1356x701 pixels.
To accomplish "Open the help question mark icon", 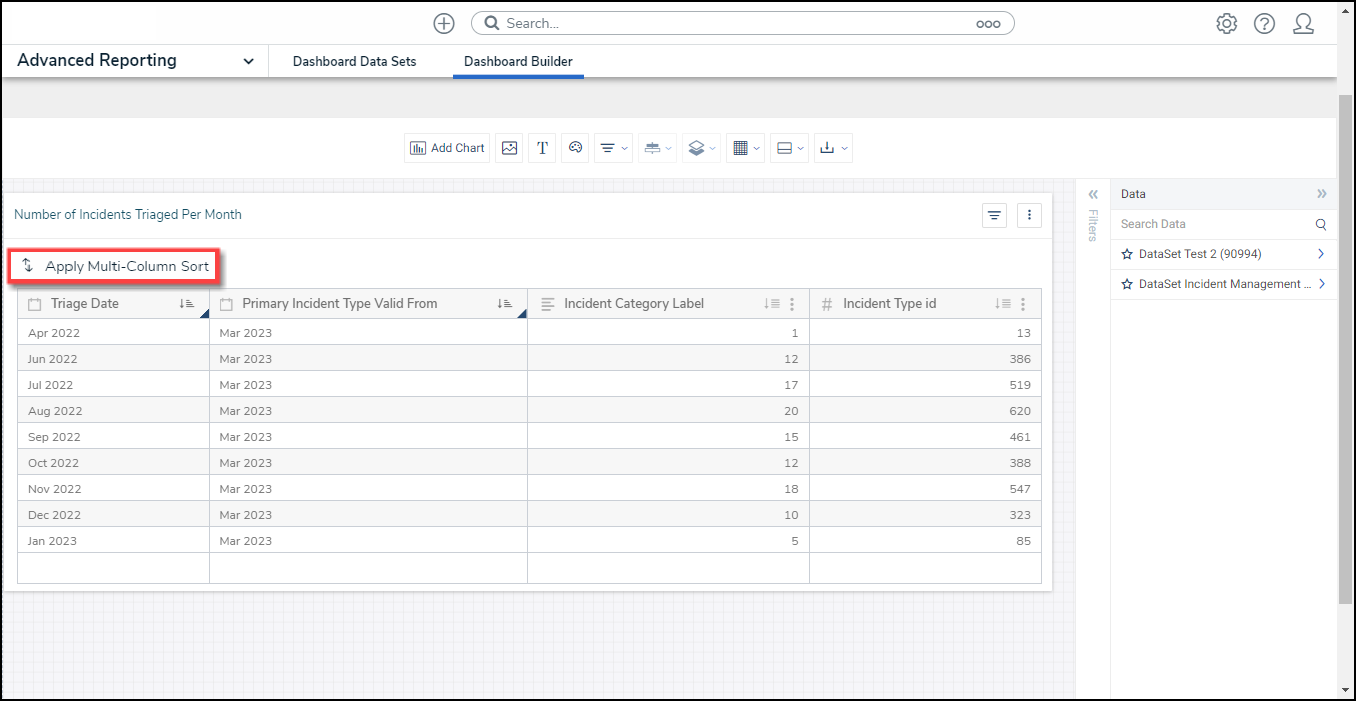I will 1264,24.
